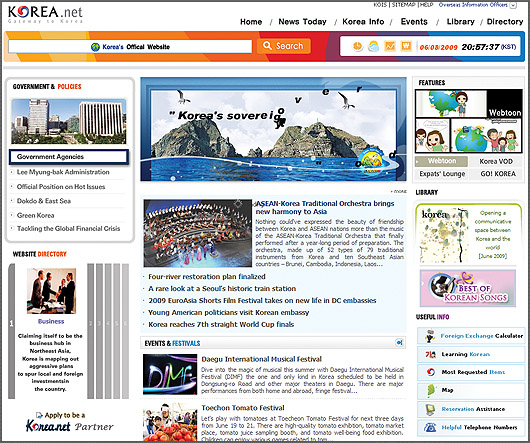Open Daegu International Musical Festival title
530x443 pixels.
(x=261, y=359)
